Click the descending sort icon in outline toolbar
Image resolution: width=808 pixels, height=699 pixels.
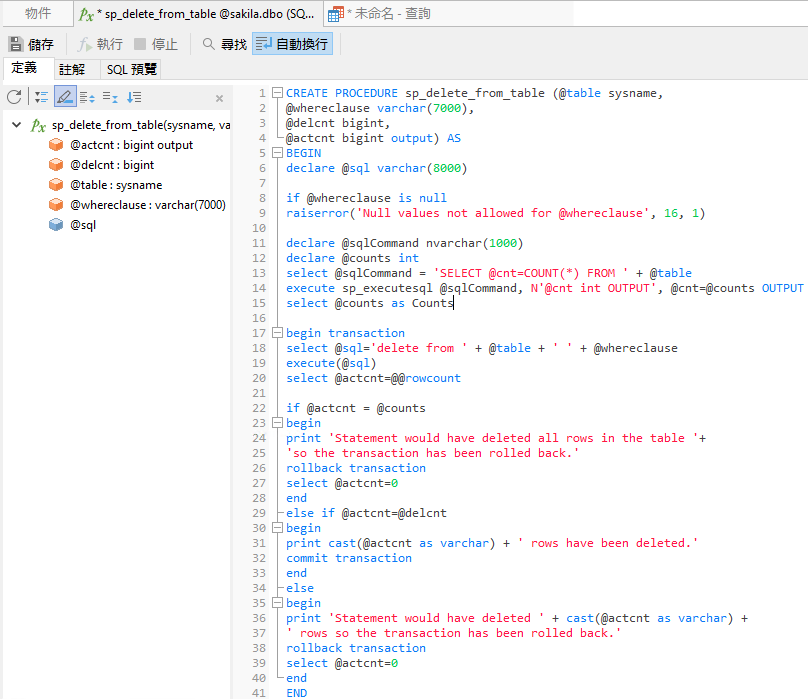coord(135,96)
